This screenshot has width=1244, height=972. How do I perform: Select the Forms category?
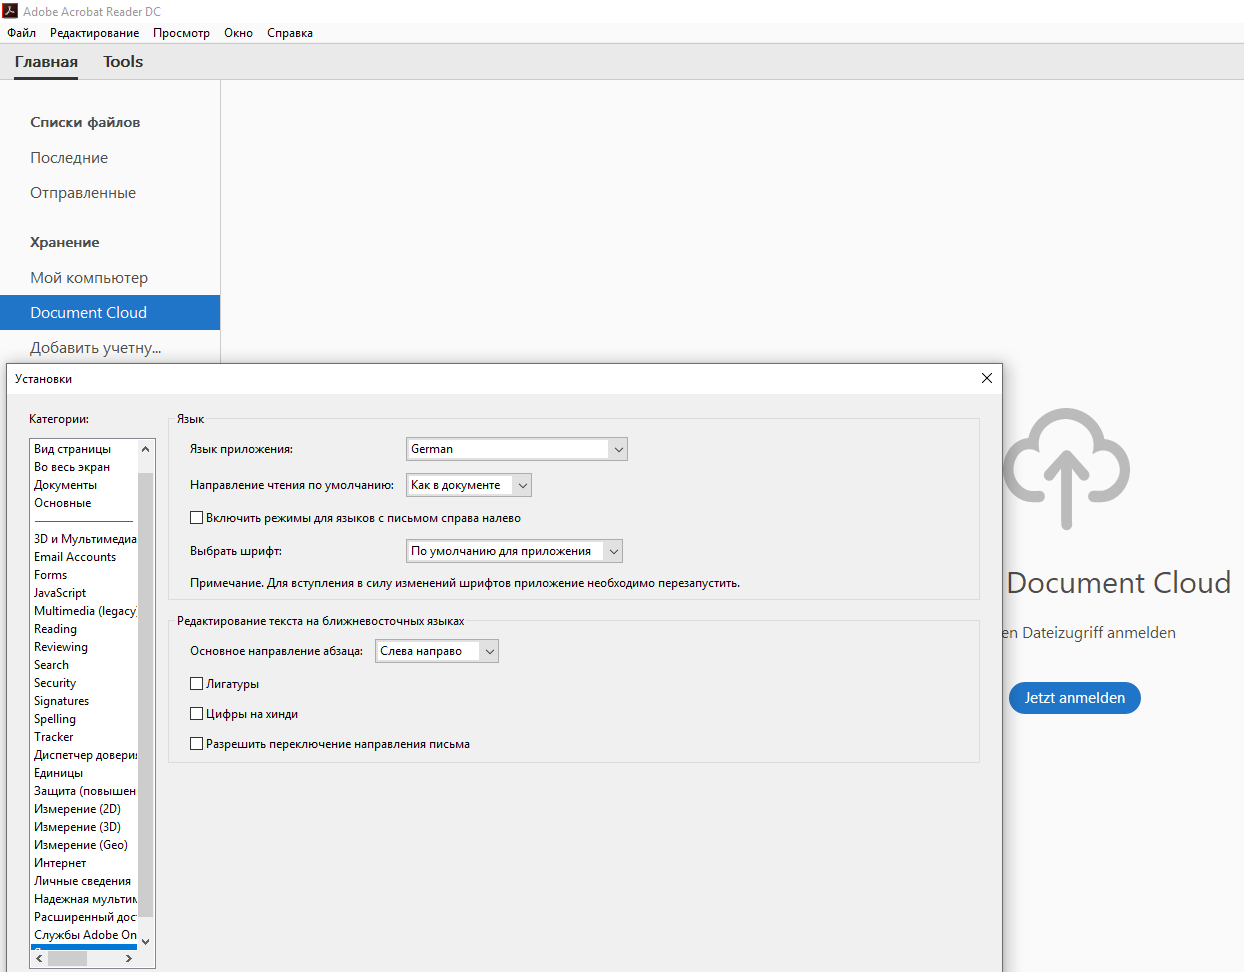coord(51,575)
